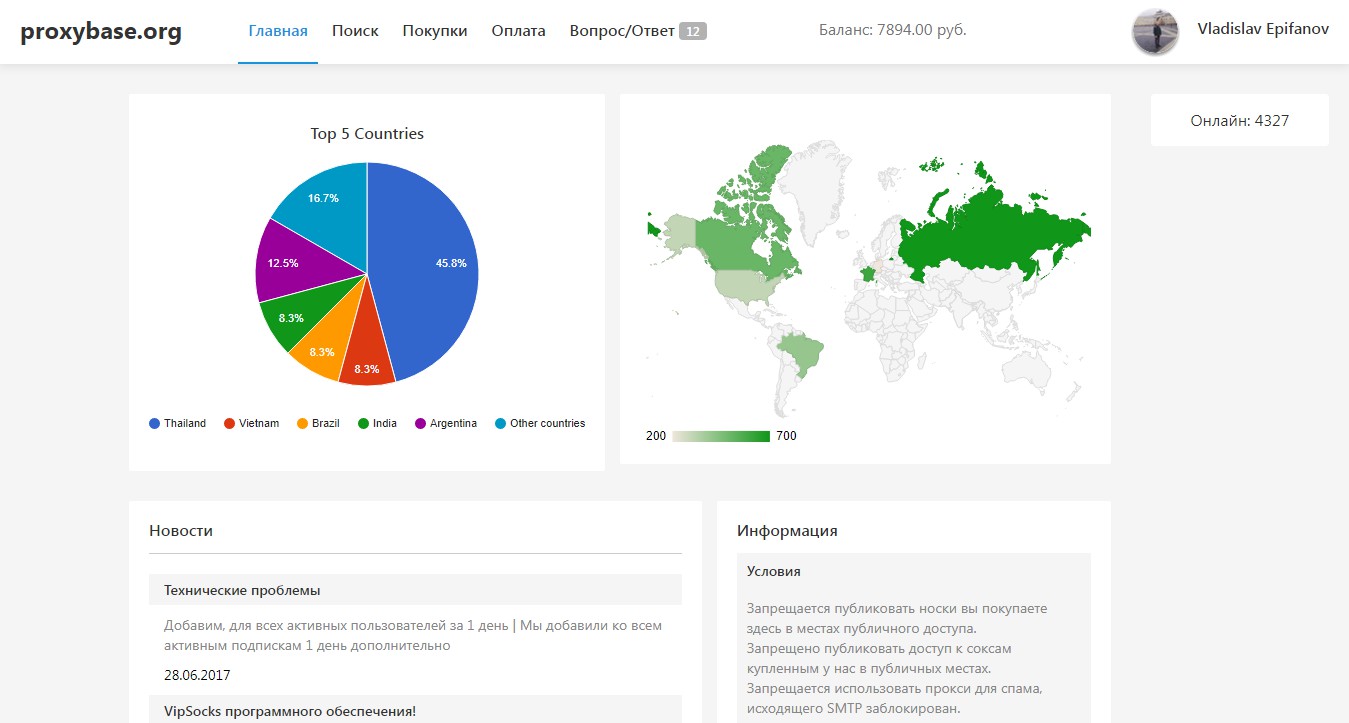
Task: Open the Покупки section
Action: coord(435,31)
